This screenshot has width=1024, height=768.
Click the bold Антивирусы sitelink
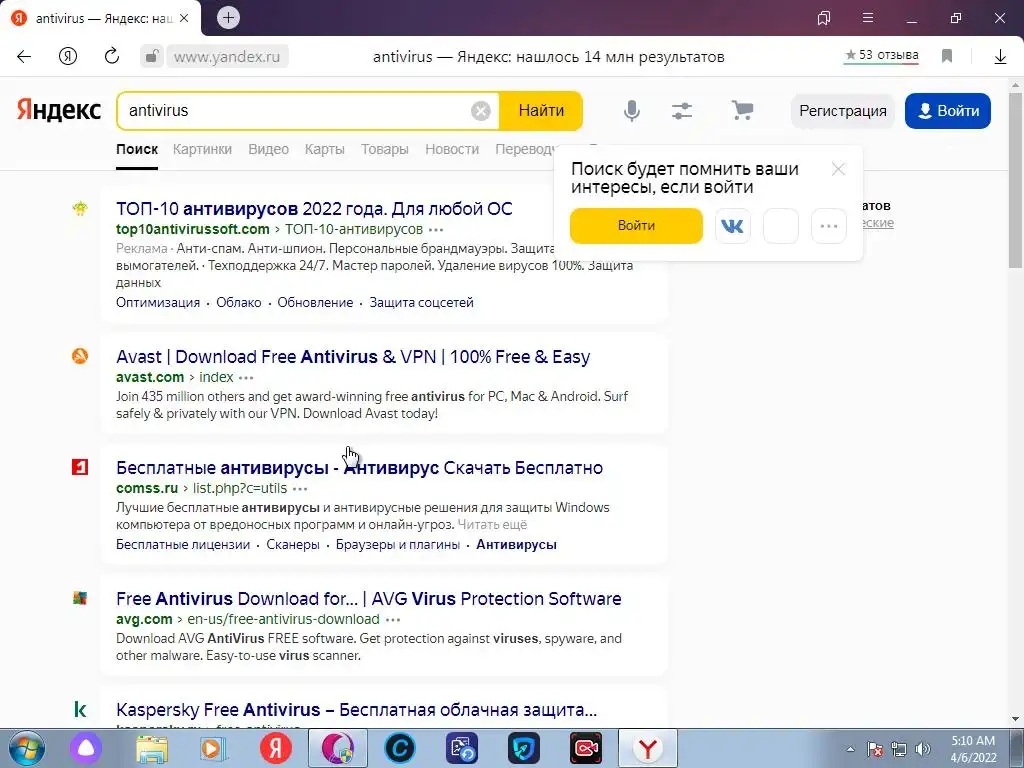click(x=517, y=545)
